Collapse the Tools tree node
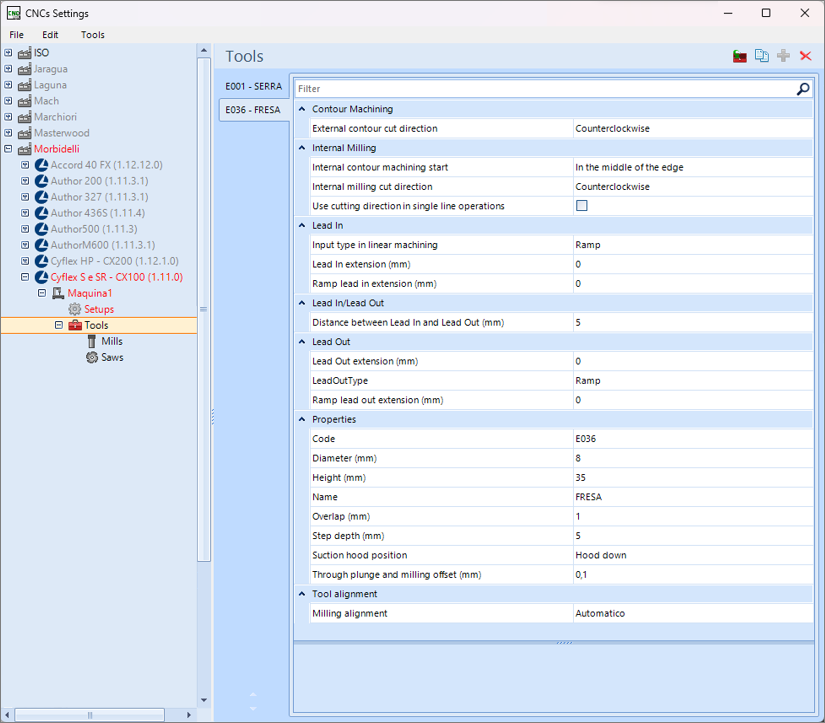 59,325
